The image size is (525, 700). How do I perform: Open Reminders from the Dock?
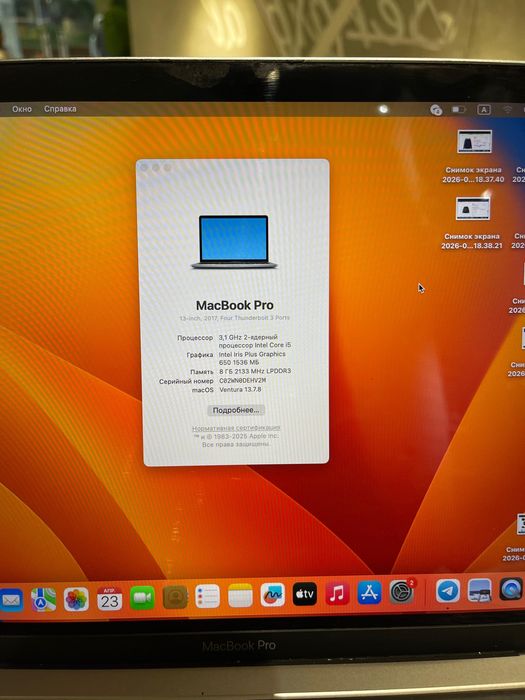(208, 596)
